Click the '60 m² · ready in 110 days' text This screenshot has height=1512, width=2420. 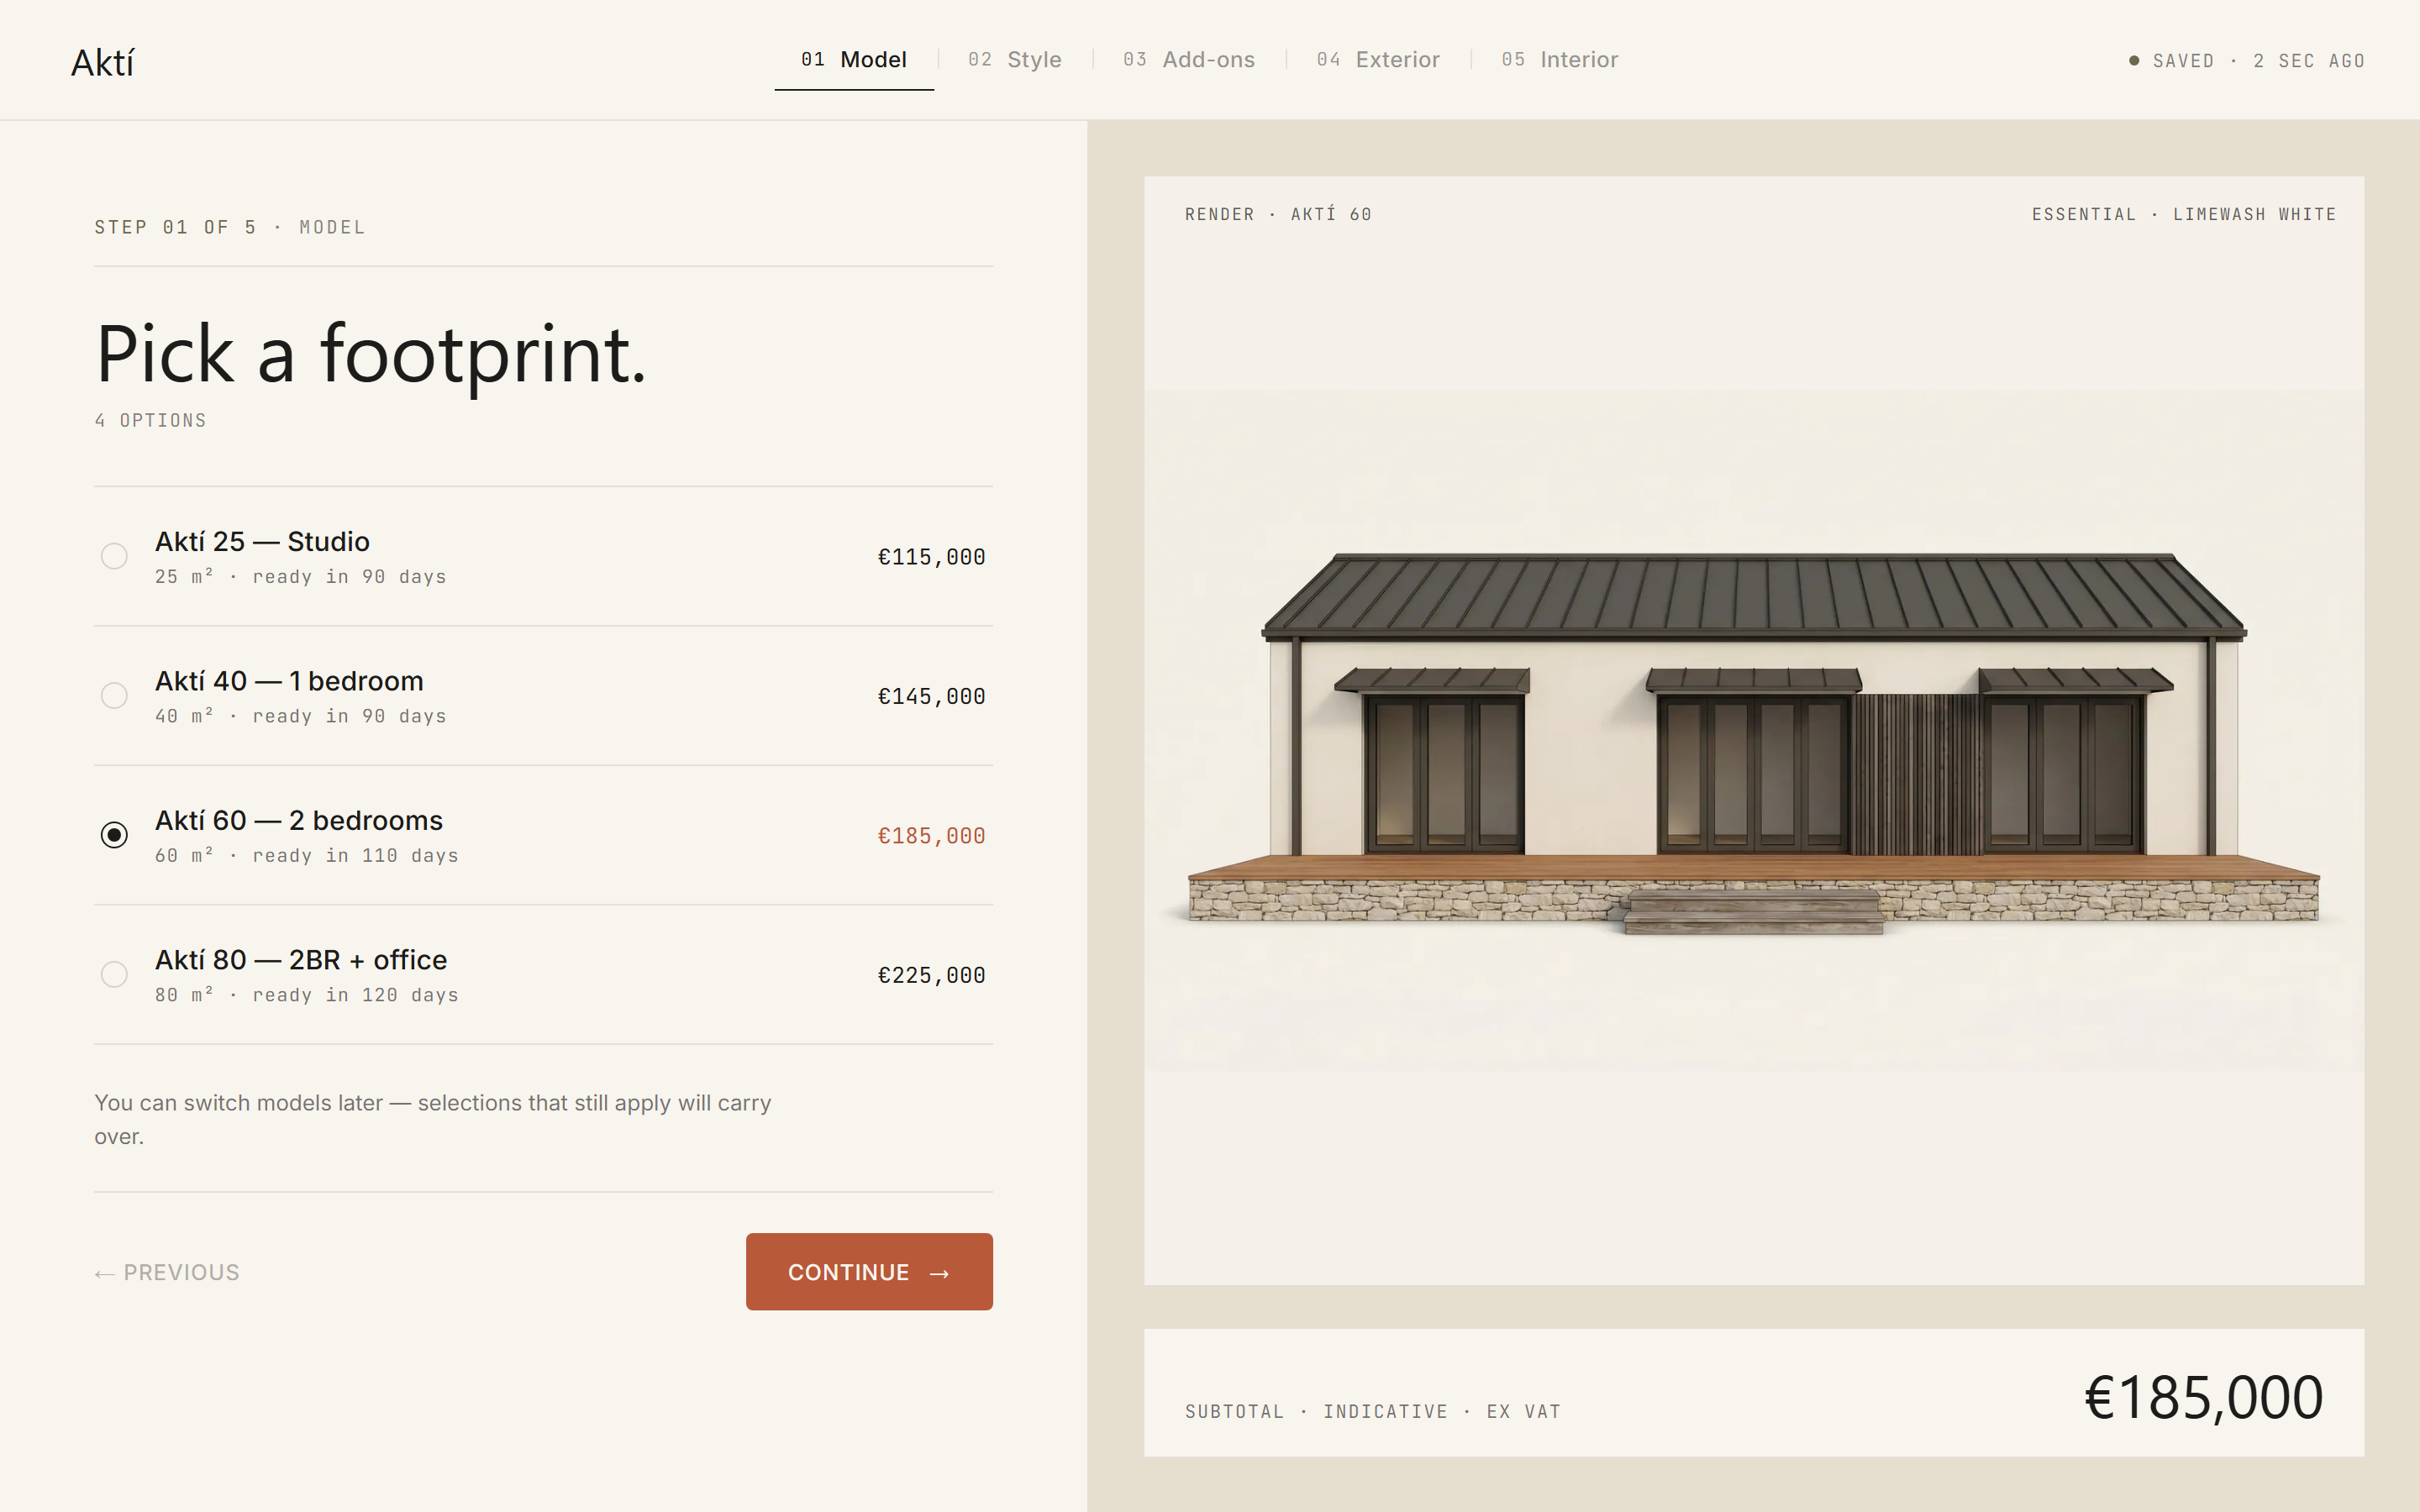pyautogui.click(x=307, y=856)
